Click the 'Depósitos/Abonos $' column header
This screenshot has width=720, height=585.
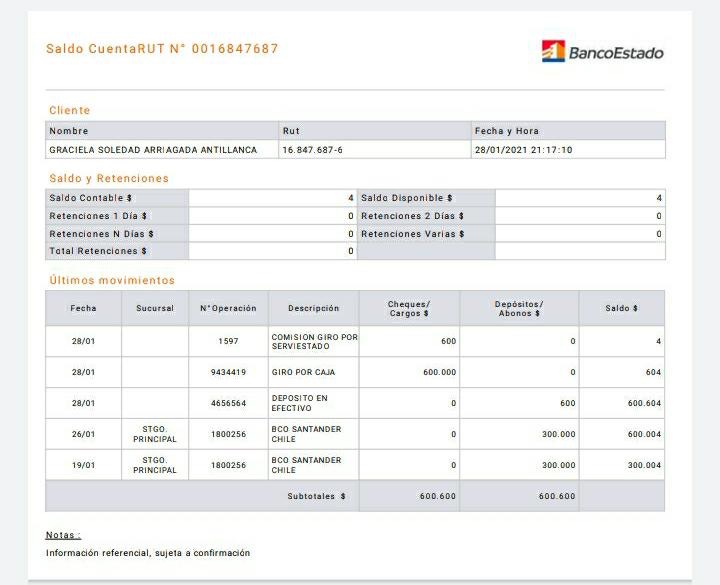(519, 309)
